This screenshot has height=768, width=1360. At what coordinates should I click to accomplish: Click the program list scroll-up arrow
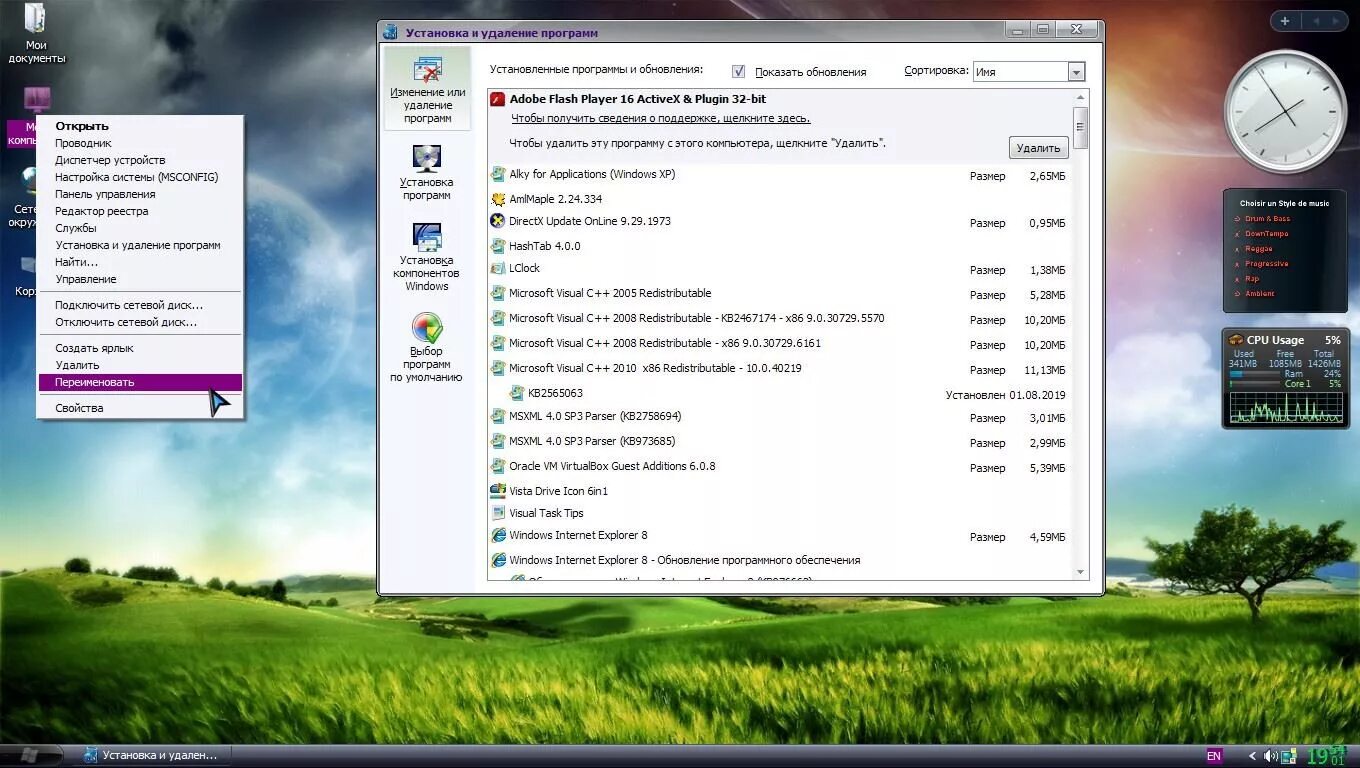pos(1080,98)
